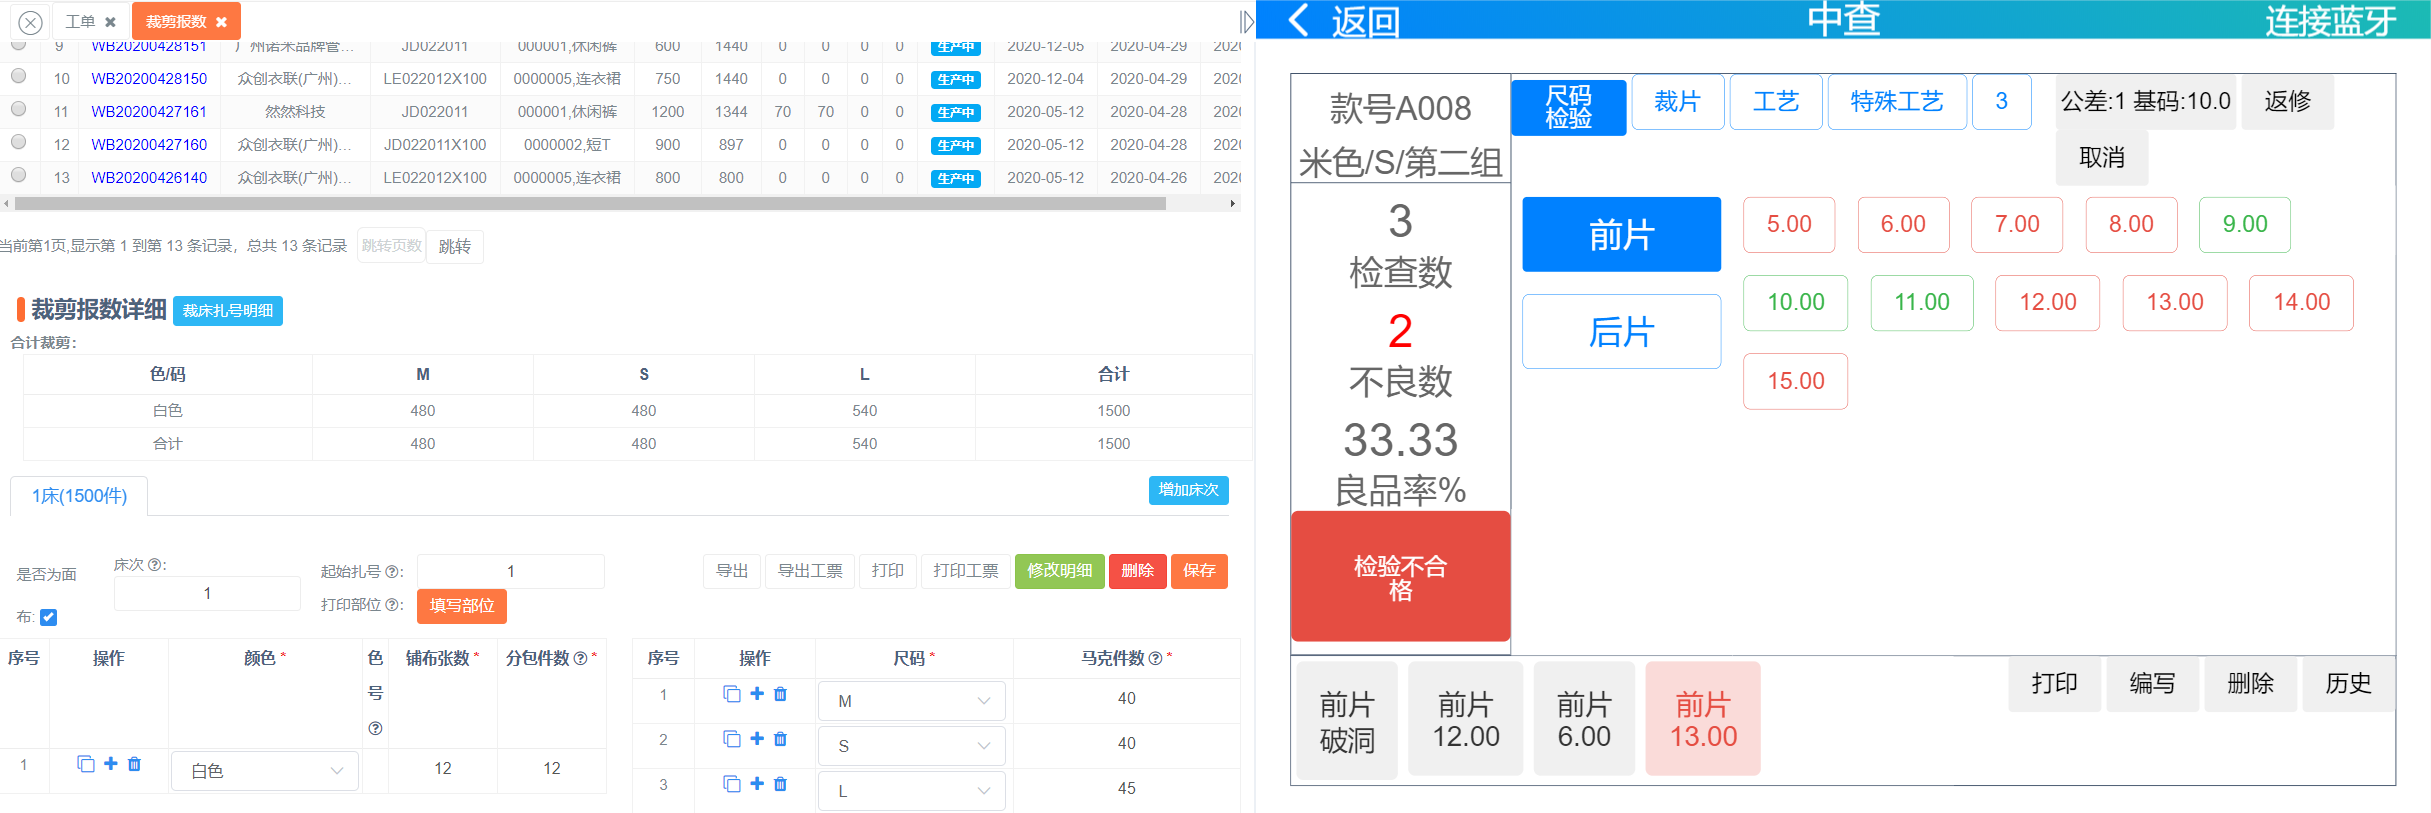Click the copy icon in size row M
This screenshot has width=2431, height=813.
point(732,694)
